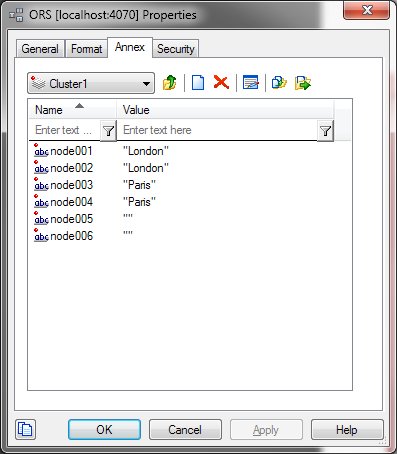
Task: Select the node001 row name
Action: [x=71, y=151]
